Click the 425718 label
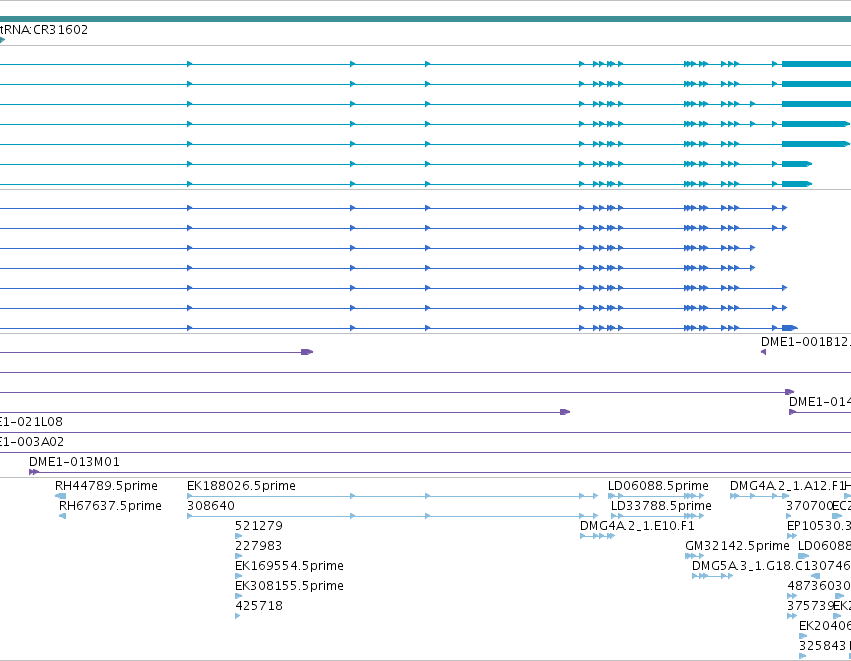 click(x=259, y=606)
